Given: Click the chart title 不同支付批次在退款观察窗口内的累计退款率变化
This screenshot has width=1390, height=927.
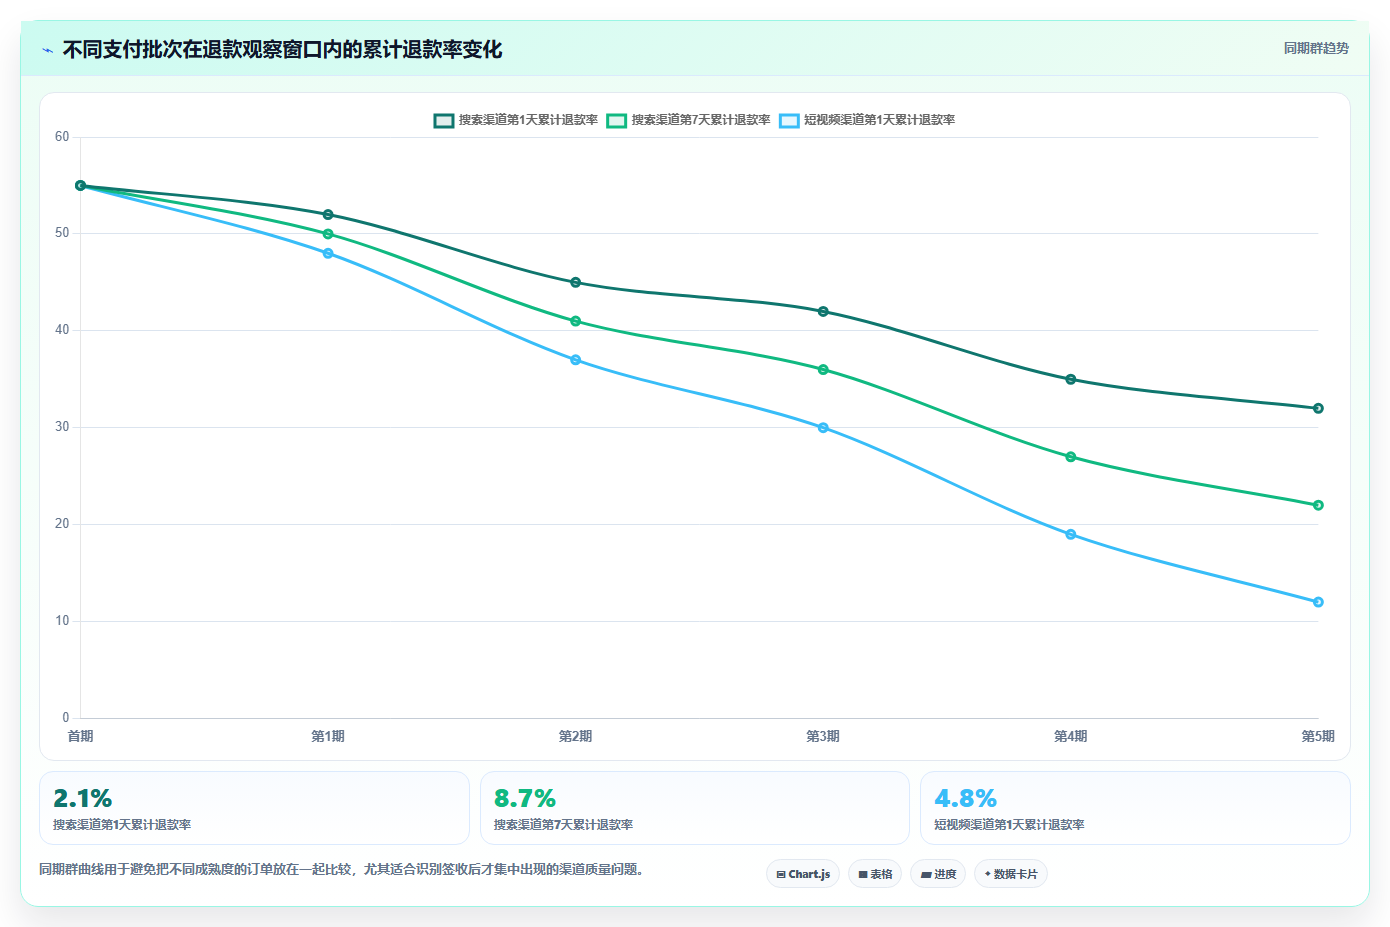Looking at the screenshot, I should click(x=283, y=50).
